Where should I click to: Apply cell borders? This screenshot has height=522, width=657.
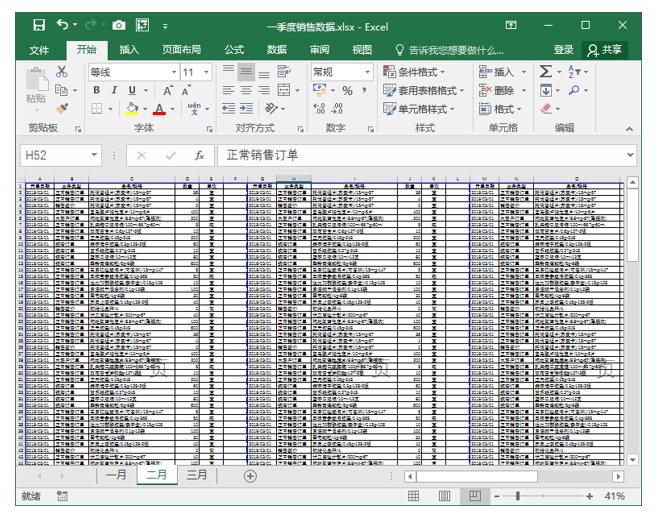coord(97,109)
